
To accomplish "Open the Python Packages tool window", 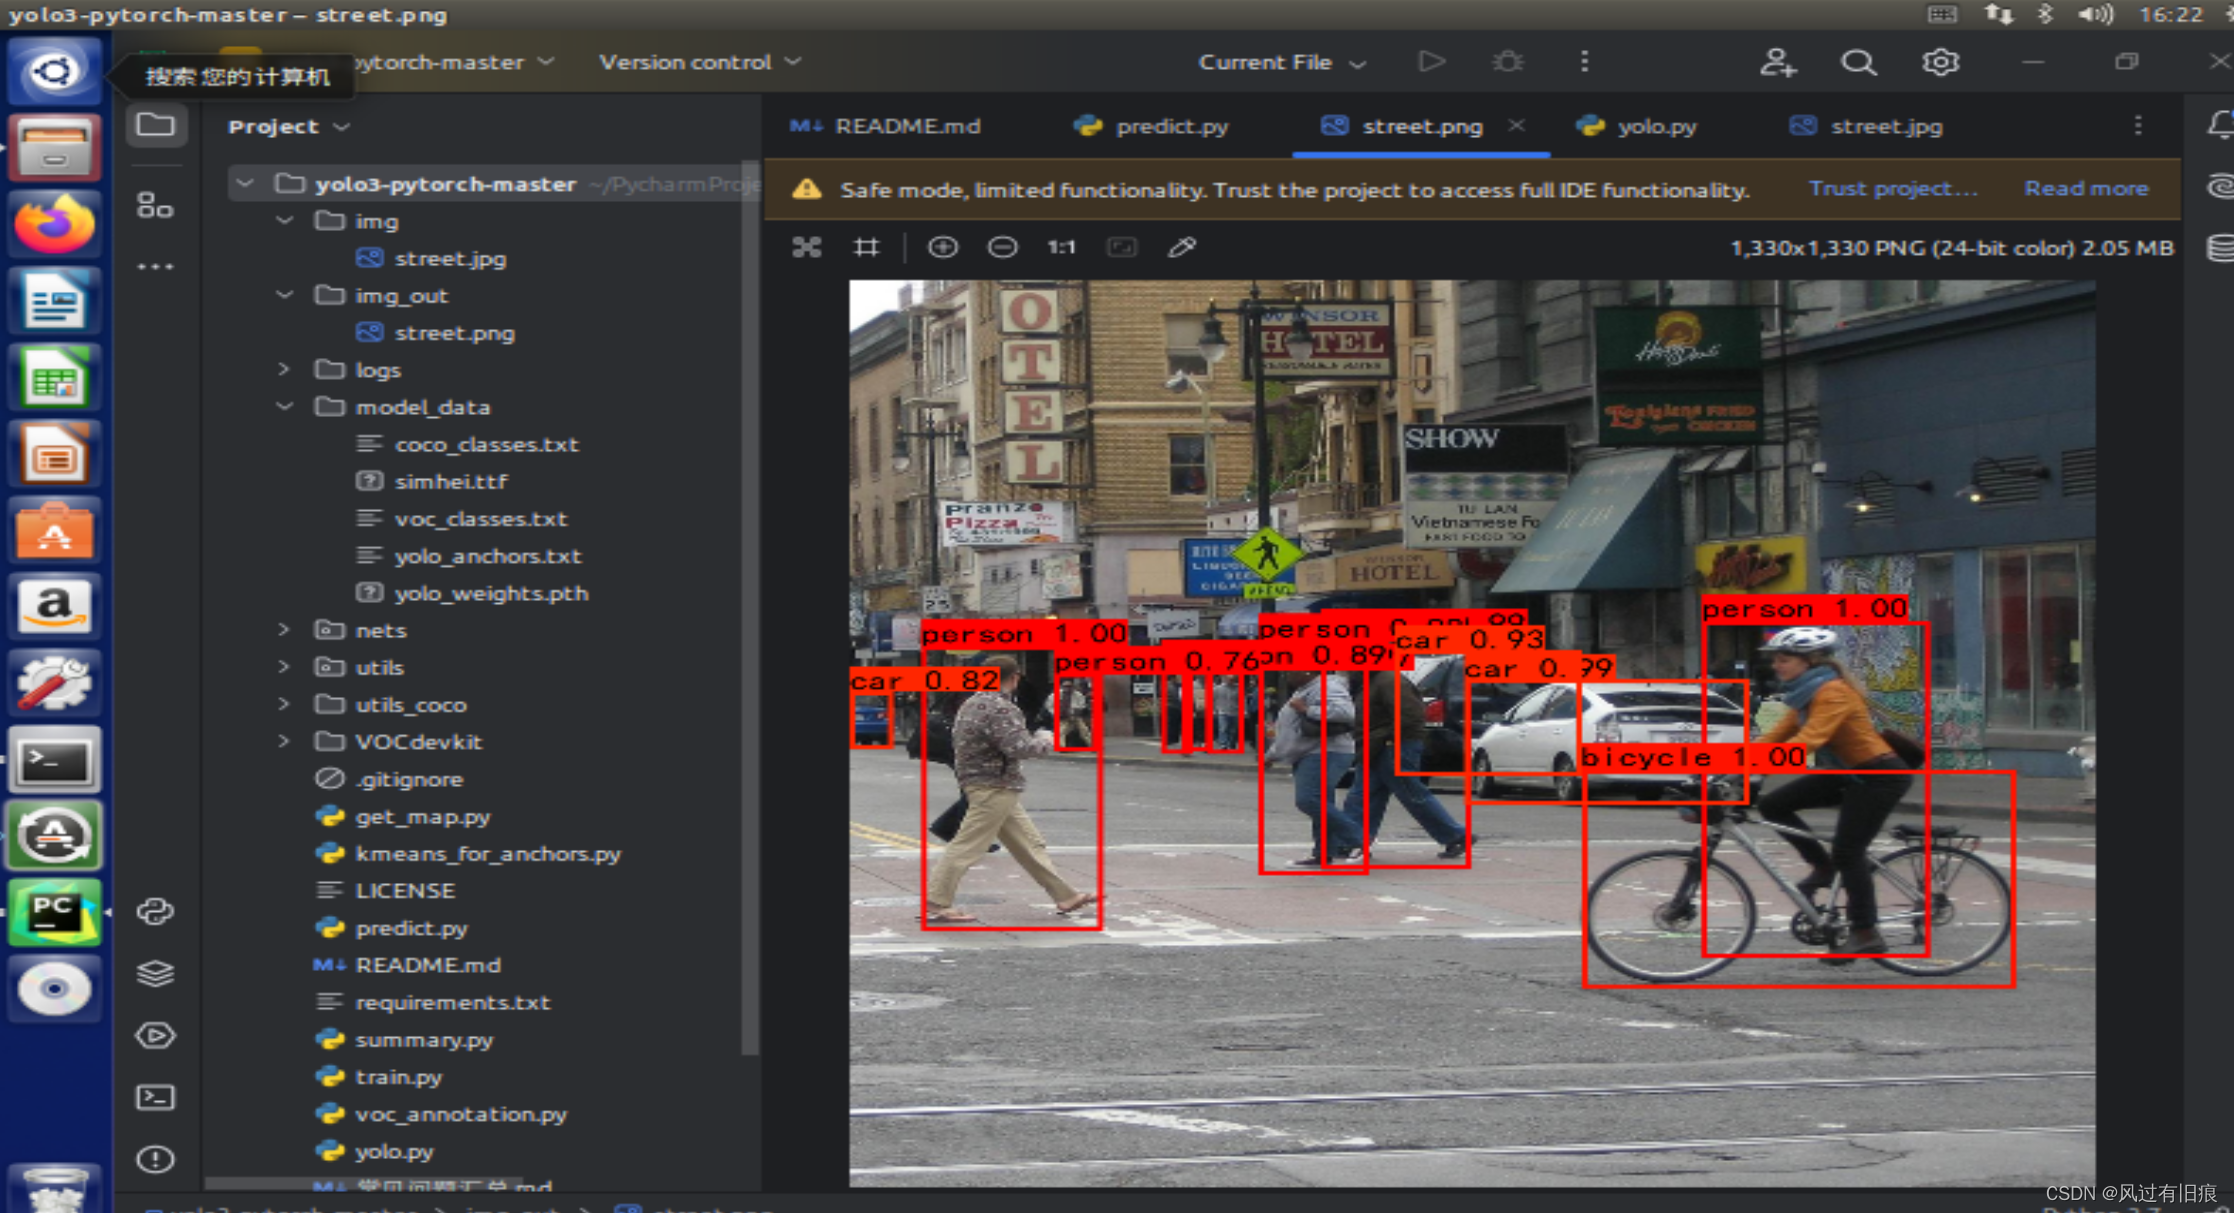I will pyautogui.click(x=155, y=973).
